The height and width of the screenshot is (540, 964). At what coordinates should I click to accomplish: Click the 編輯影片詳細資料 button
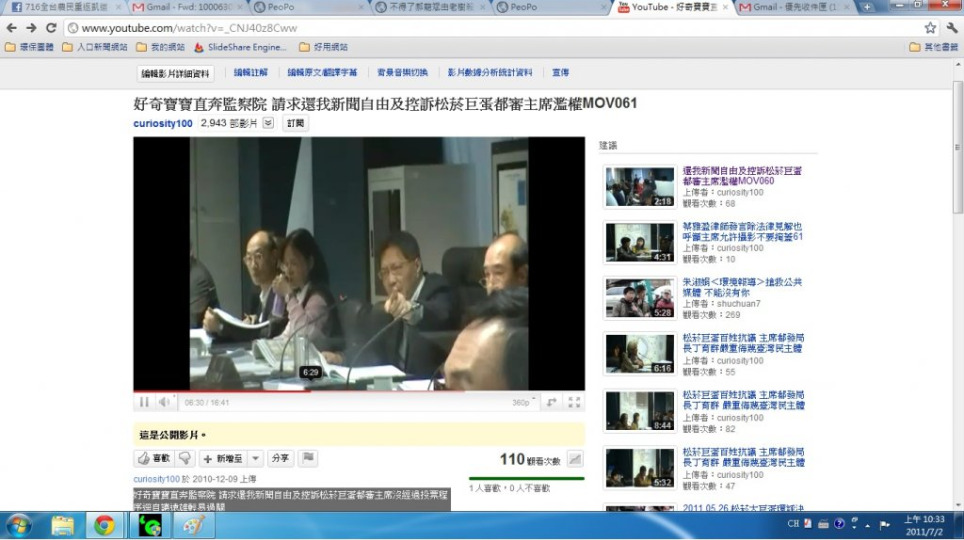pos(175,73)
